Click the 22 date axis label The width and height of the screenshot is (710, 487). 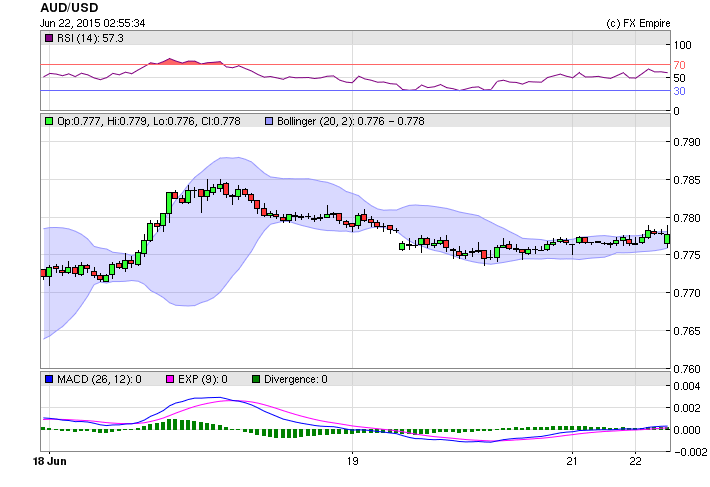636,461
